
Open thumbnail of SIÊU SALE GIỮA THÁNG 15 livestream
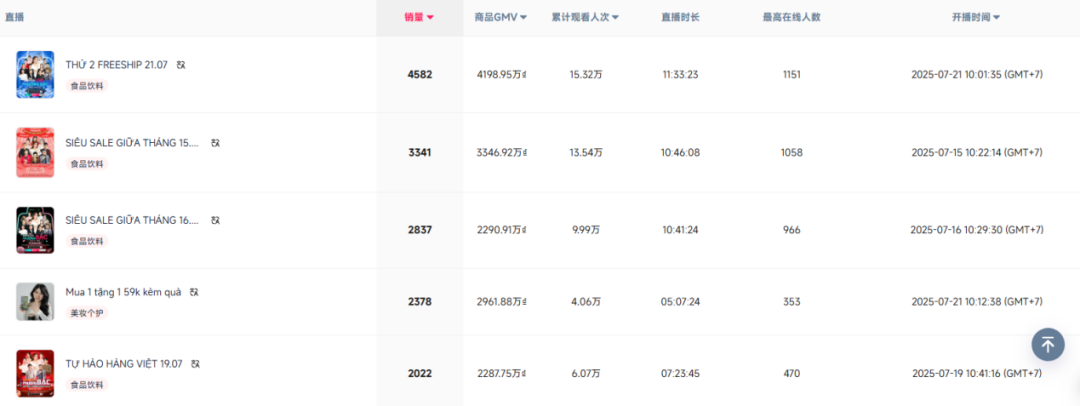35,152
